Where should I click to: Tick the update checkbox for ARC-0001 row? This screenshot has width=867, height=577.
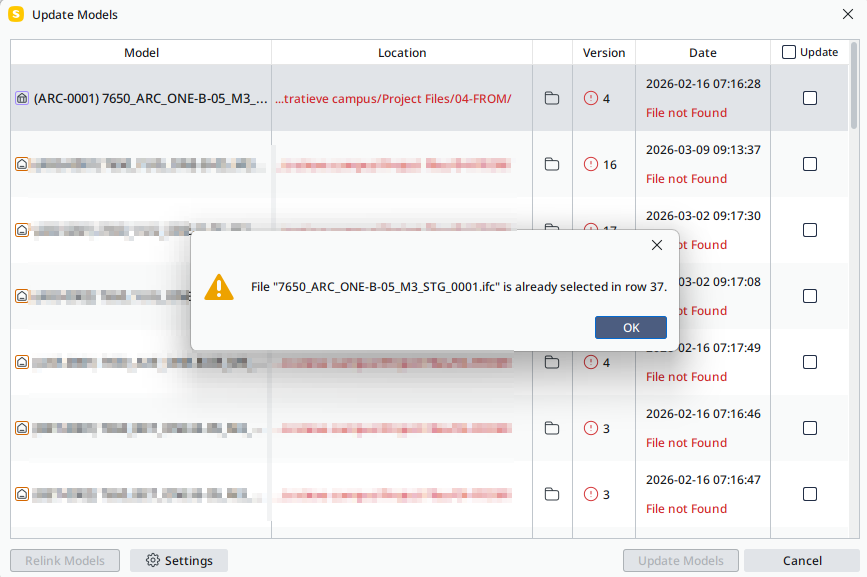tap(809, 98)
